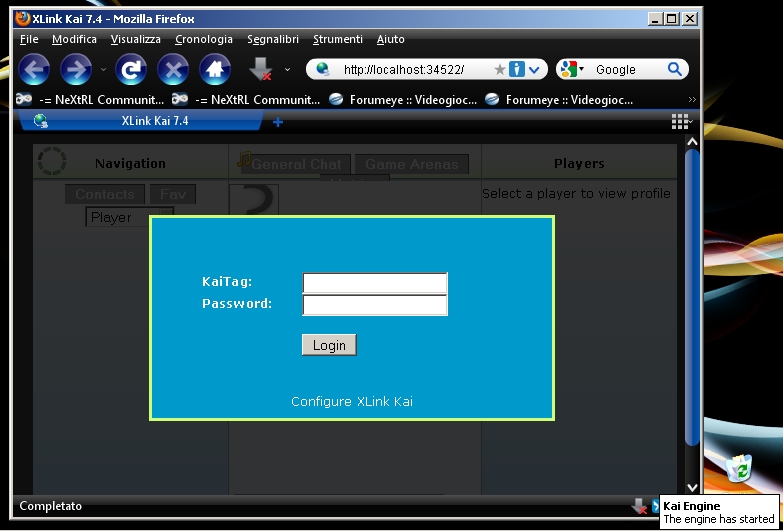Switch to the General Chat tab
783x532 pixels.
pyautogui.click(x=296, y=164)
